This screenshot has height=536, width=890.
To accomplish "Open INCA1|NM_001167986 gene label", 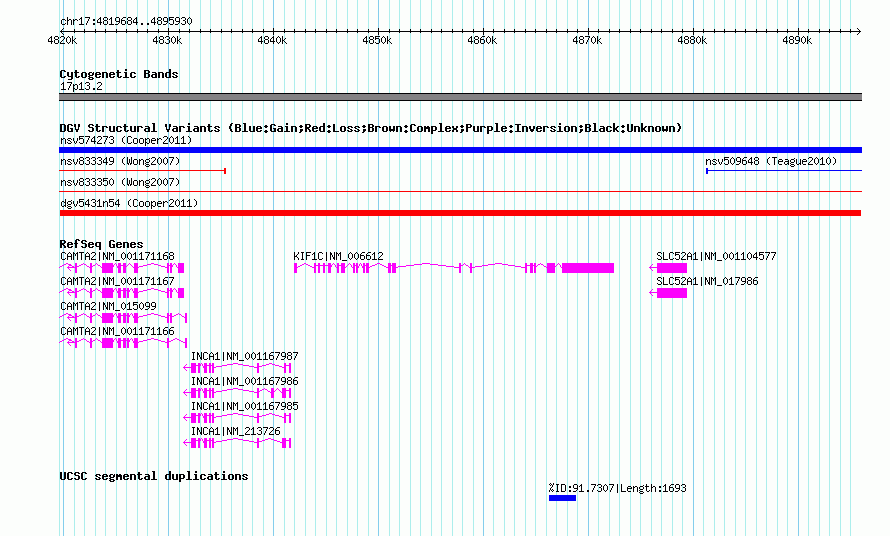I will [x=245, y=381].
